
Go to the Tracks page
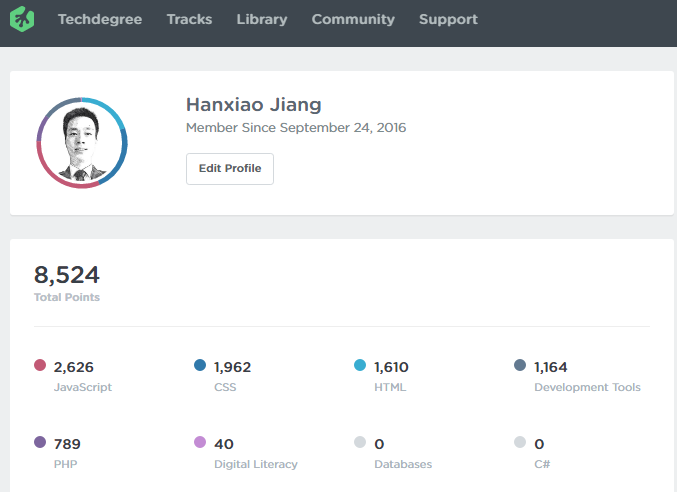tap(189, 19)
